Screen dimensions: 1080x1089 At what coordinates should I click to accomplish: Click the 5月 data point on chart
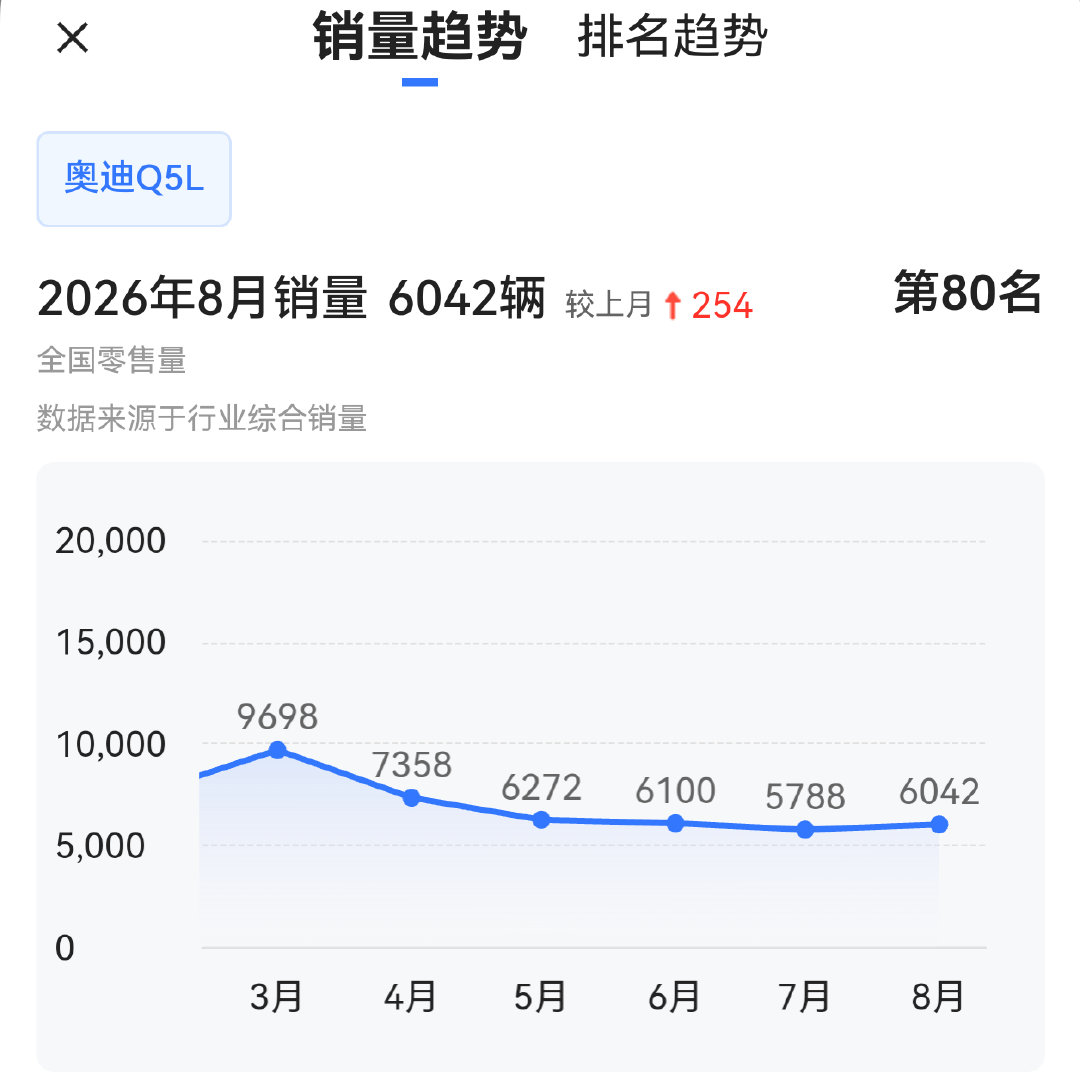click(541, 820)
